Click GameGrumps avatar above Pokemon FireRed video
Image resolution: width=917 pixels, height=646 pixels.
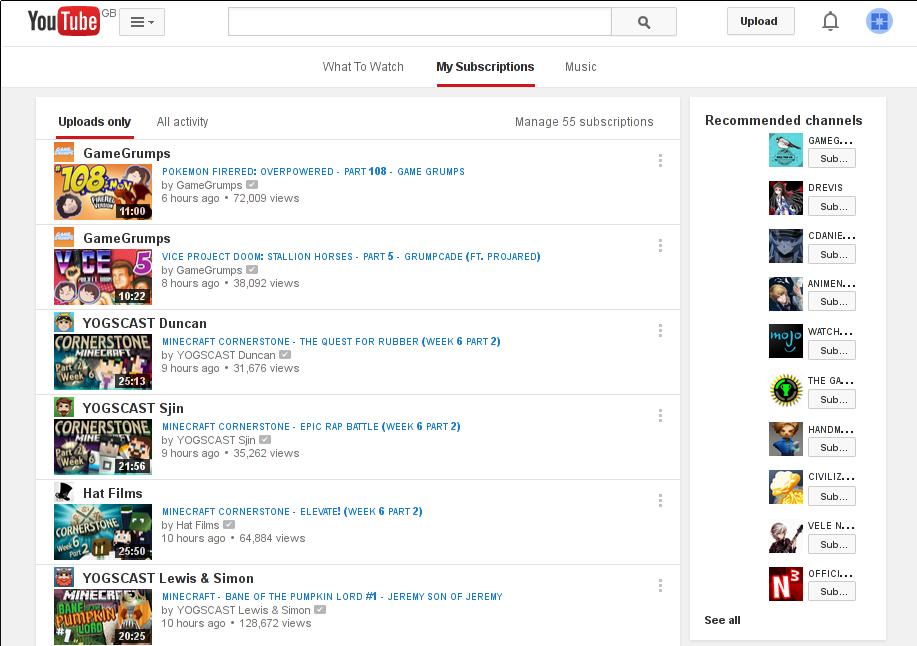64,152
